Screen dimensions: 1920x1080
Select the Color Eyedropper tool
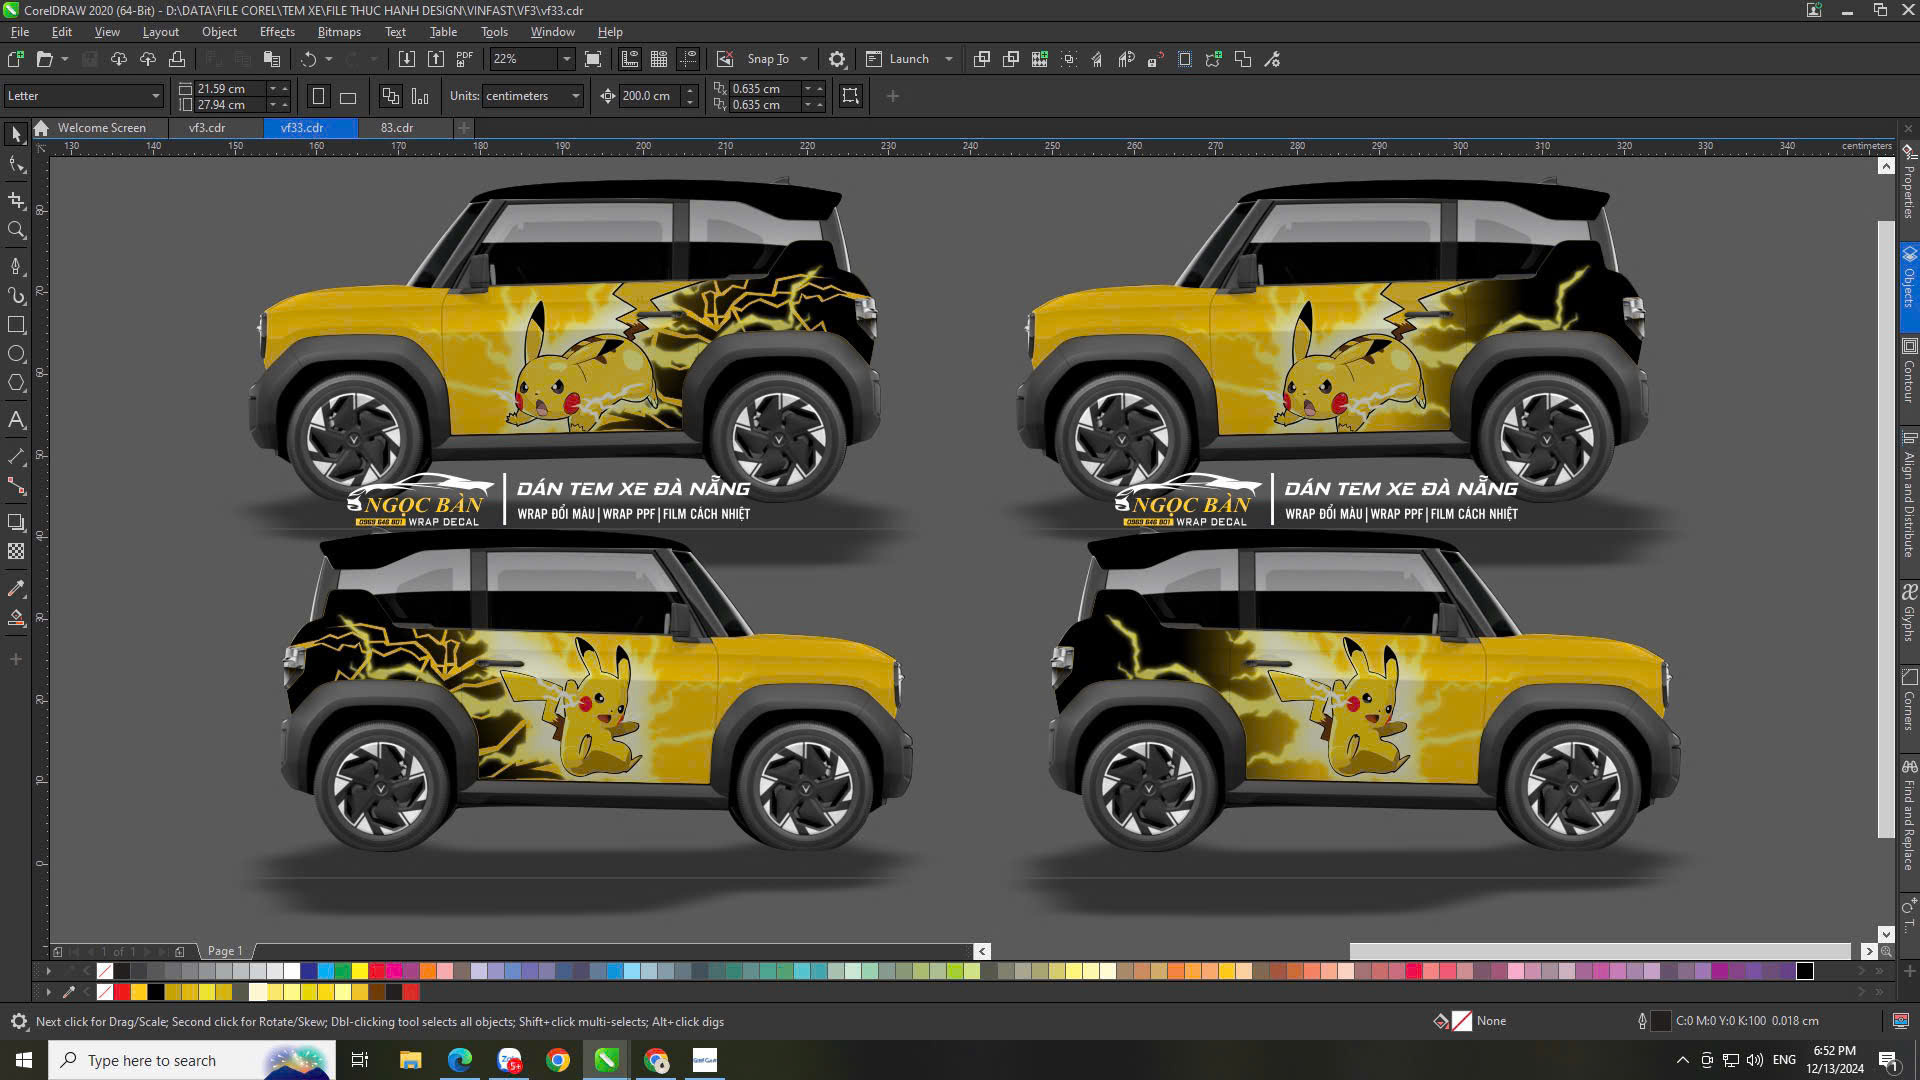tap(16, 588)
